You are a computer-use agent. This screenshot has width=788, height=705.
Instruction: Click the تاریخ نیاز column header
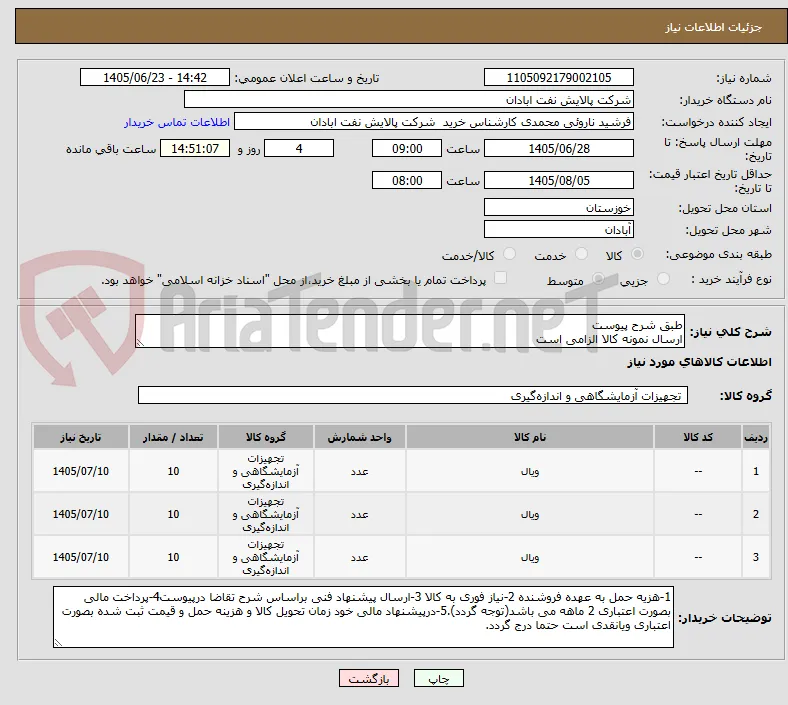(x=81, y=437)
